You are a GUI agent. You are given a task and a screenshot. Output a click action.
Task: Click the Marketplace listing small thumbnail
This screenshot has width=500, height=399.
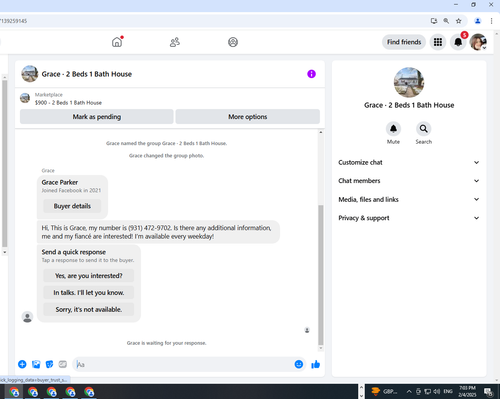pyautogui.click(x=25, y=98)
